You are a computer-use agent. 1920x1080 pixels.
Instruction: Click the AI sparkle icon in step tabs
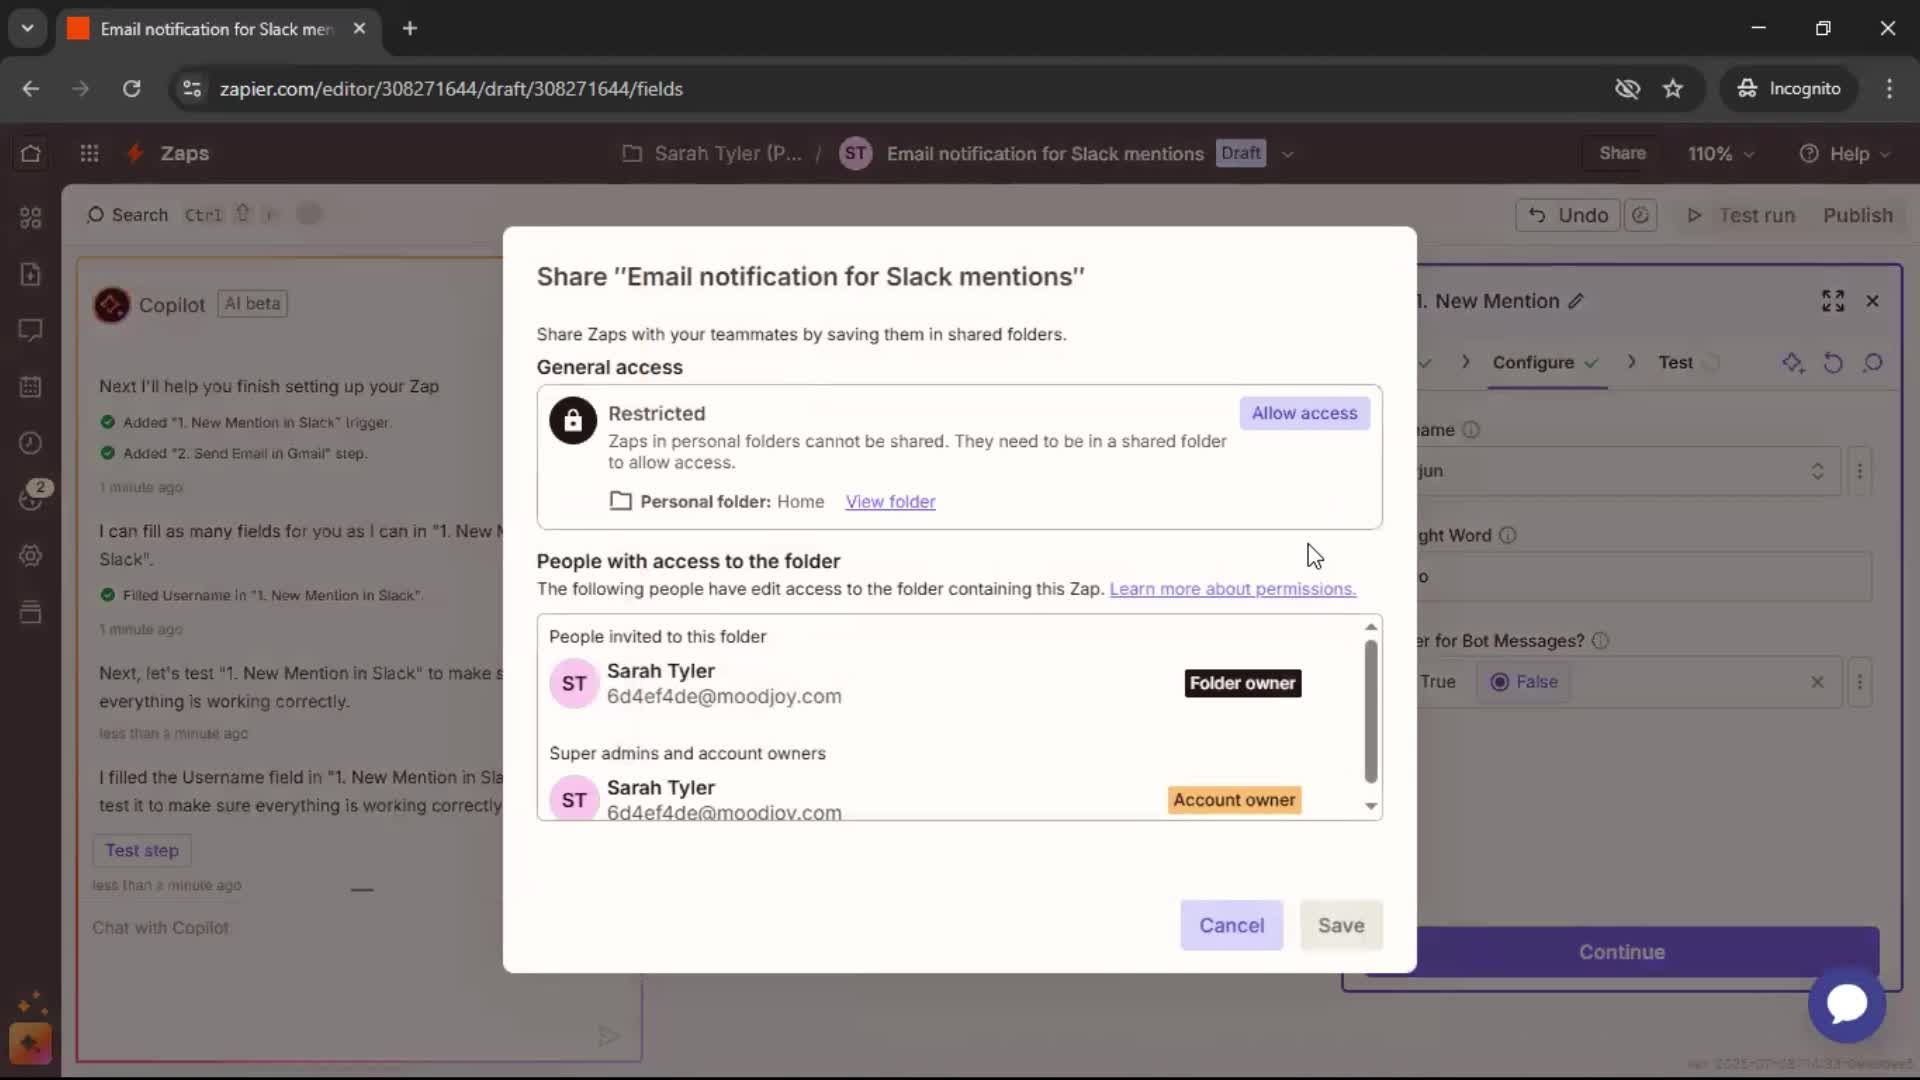coord(1793,362)
